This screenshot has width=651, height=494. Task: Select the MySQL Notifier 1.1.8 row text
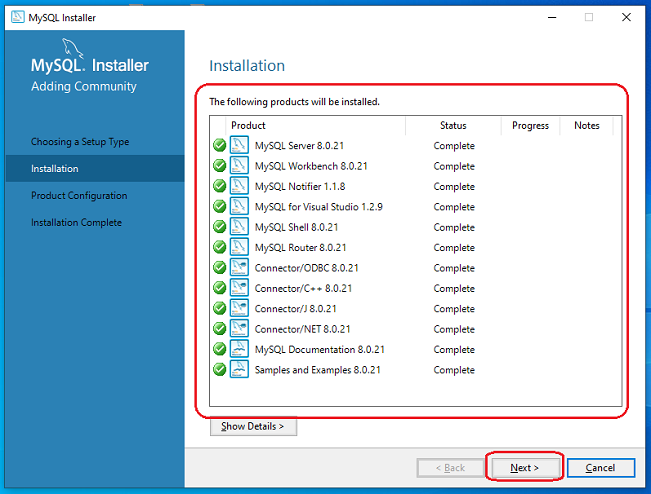300,186
